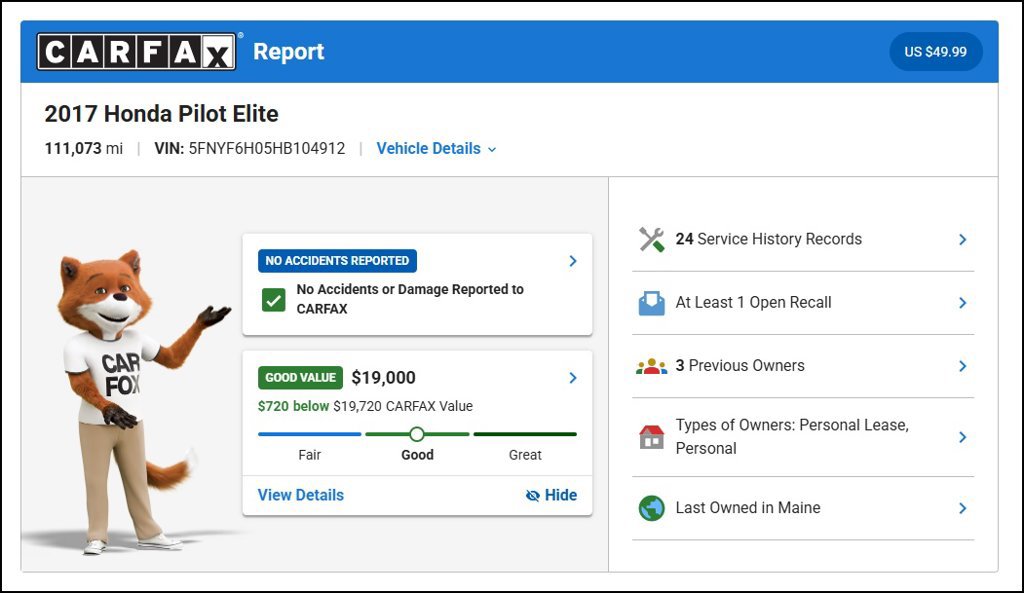This screenshot has height=593, width=1024.
Task: Click the $19,000 price text
Action: (383, 377)
